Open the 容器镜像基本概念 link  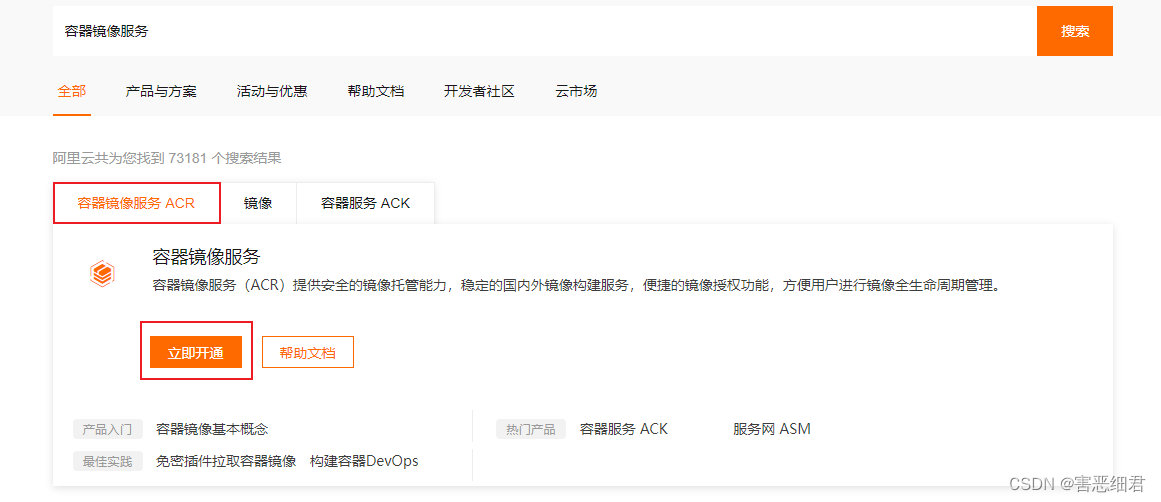click(x=212, y=429)
